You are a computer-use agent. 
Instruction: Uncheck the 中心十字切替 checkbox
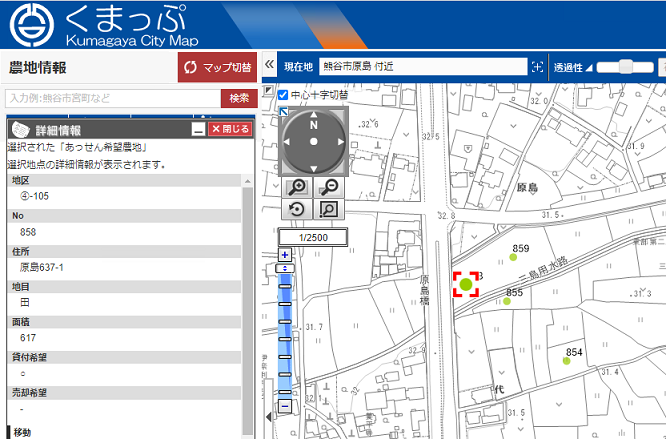[283, 95]
